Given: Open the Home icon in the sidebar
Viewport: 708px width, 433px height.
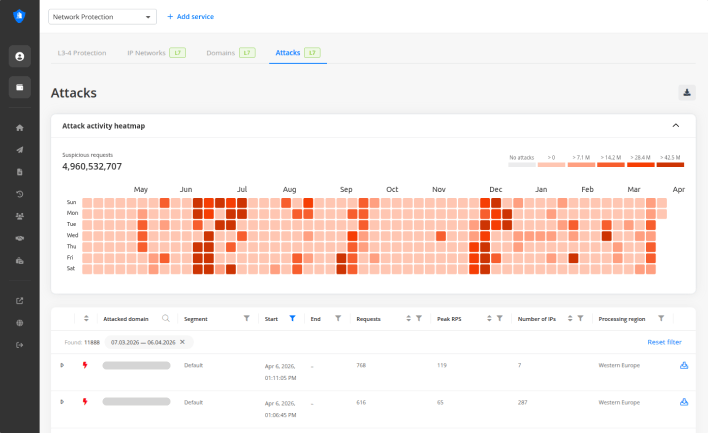Looking at the screenshot, I should 20,128.
